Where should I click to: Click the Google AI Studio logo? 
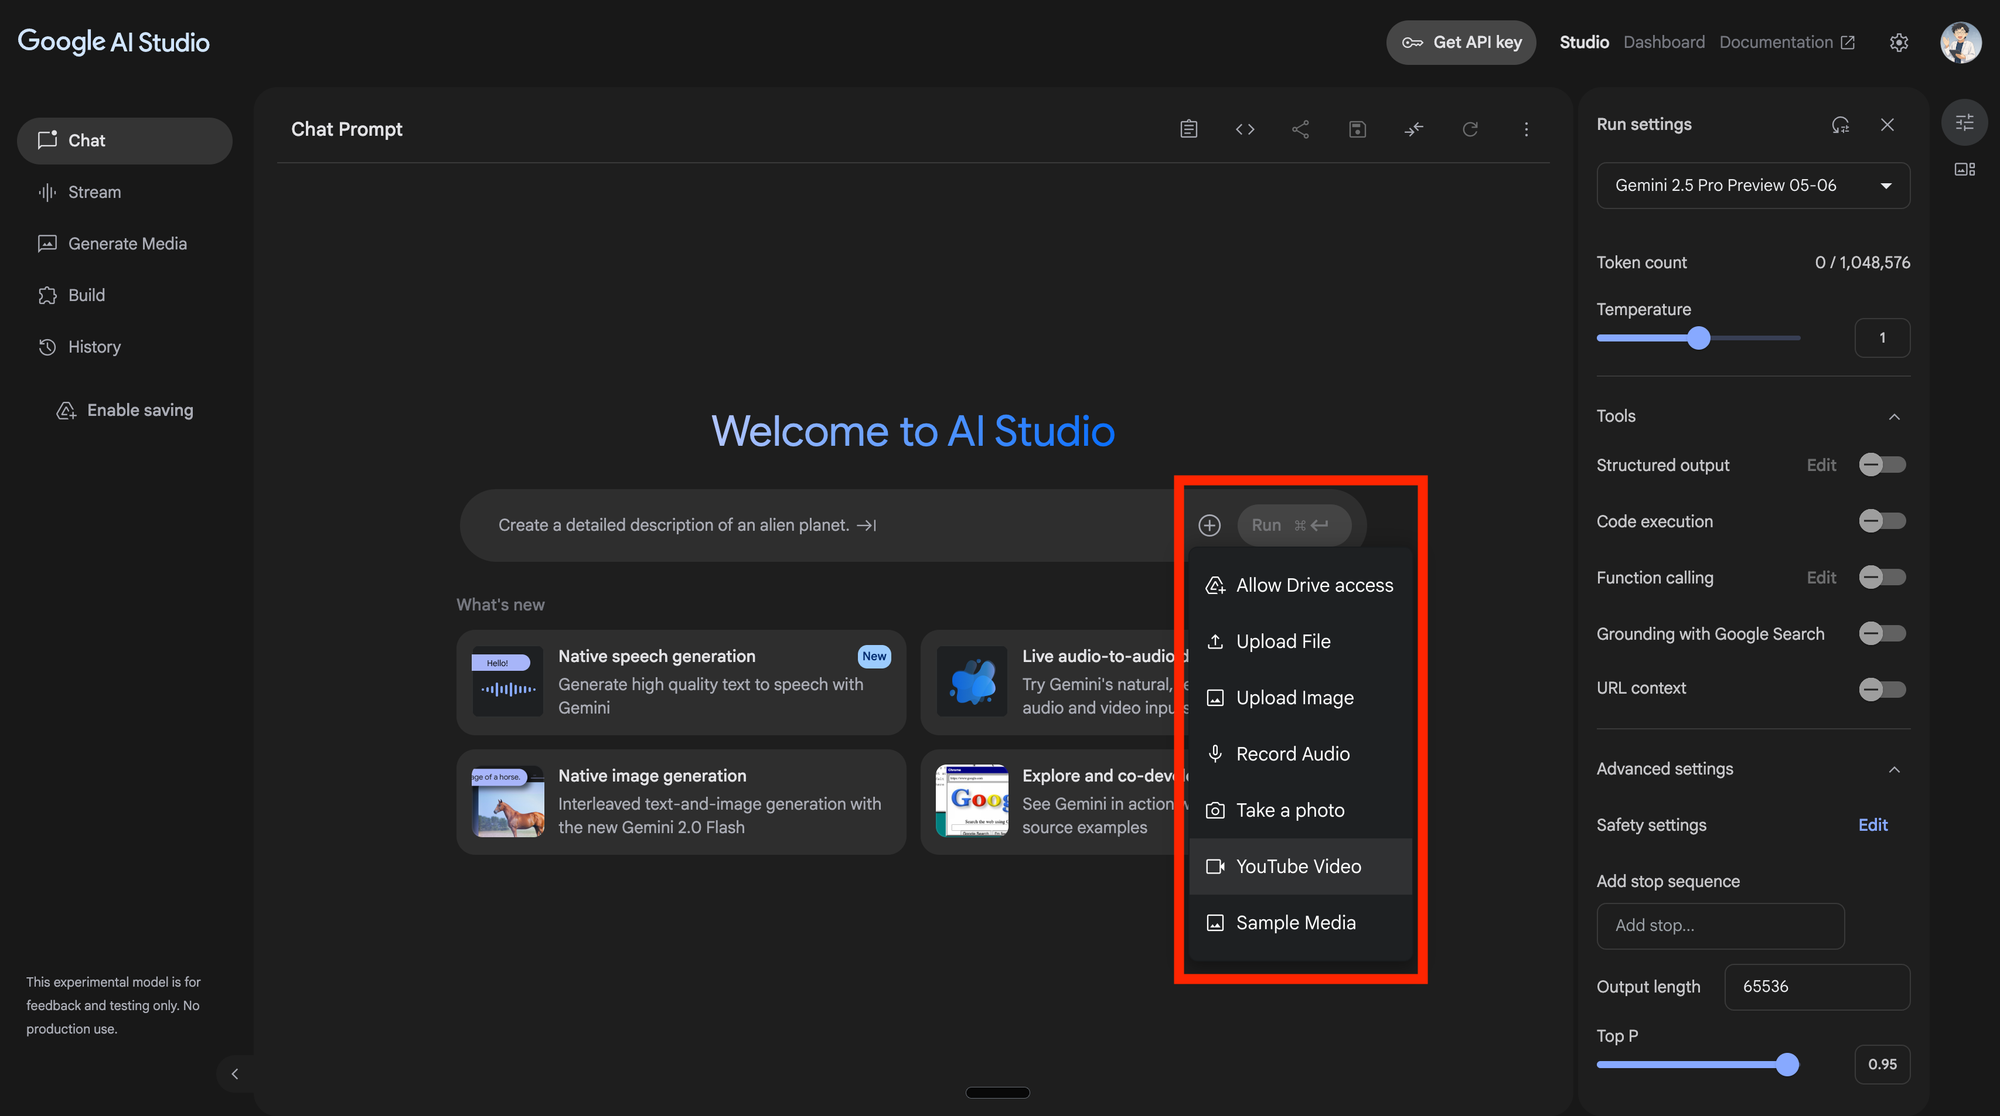coord(114,42)
